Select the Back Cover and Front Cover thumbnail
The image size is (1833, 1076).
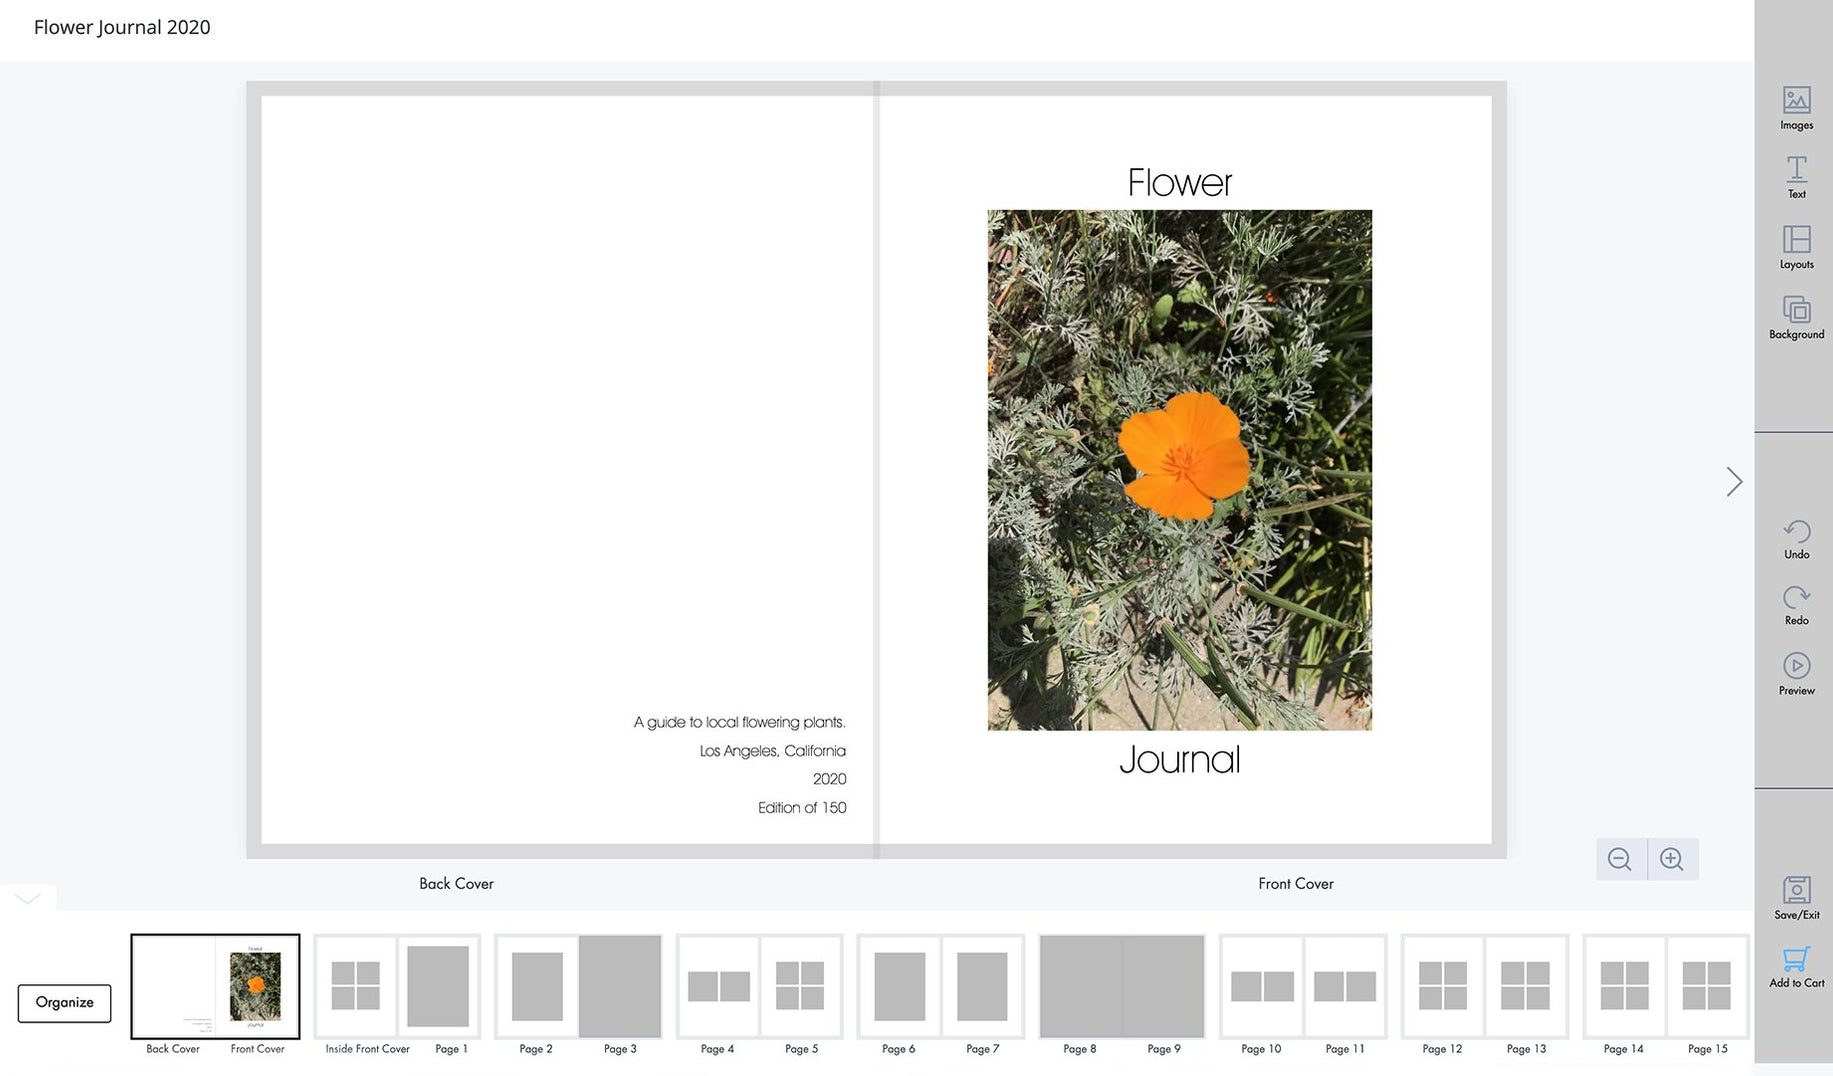215,987
